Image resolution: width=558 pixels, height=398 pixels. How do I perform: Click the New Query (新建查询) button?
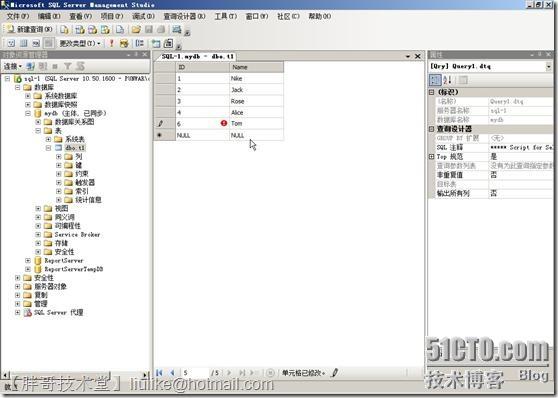[30, 30]
